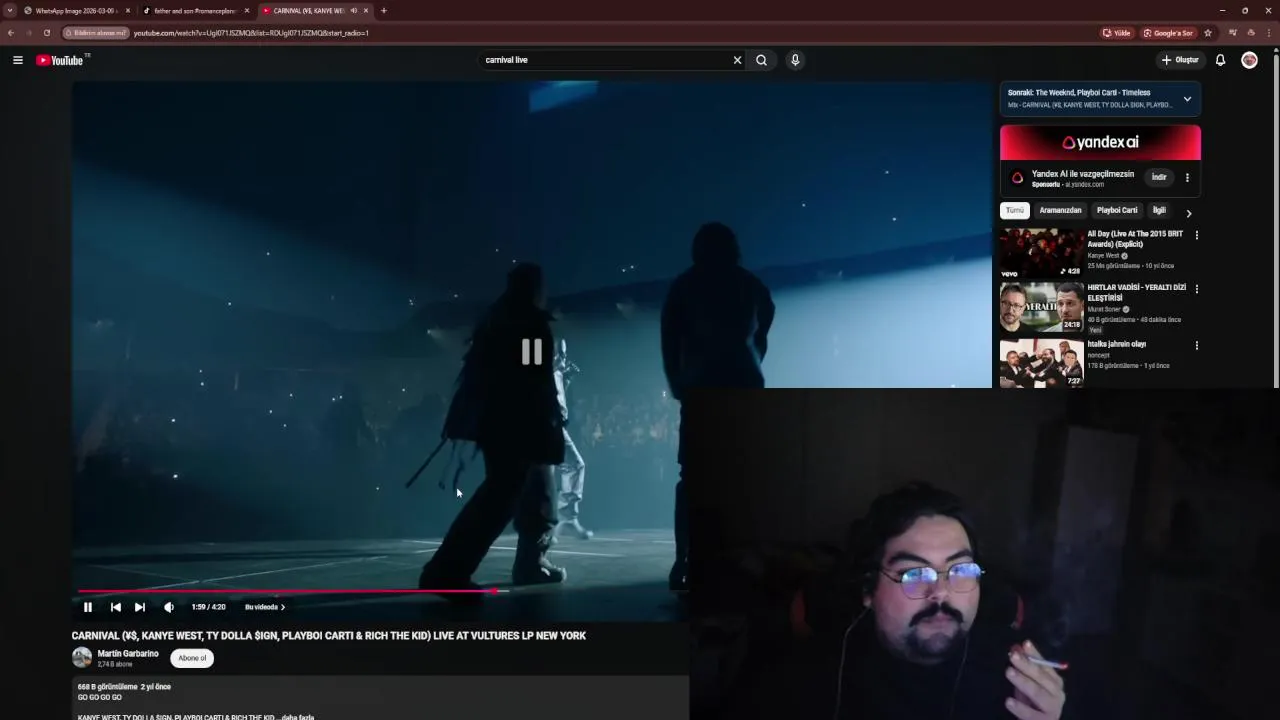Open options for 'HIRTLAR VADİSİ' video
This screenshot has width=1280, height=720.
(x=1196, y=289)
